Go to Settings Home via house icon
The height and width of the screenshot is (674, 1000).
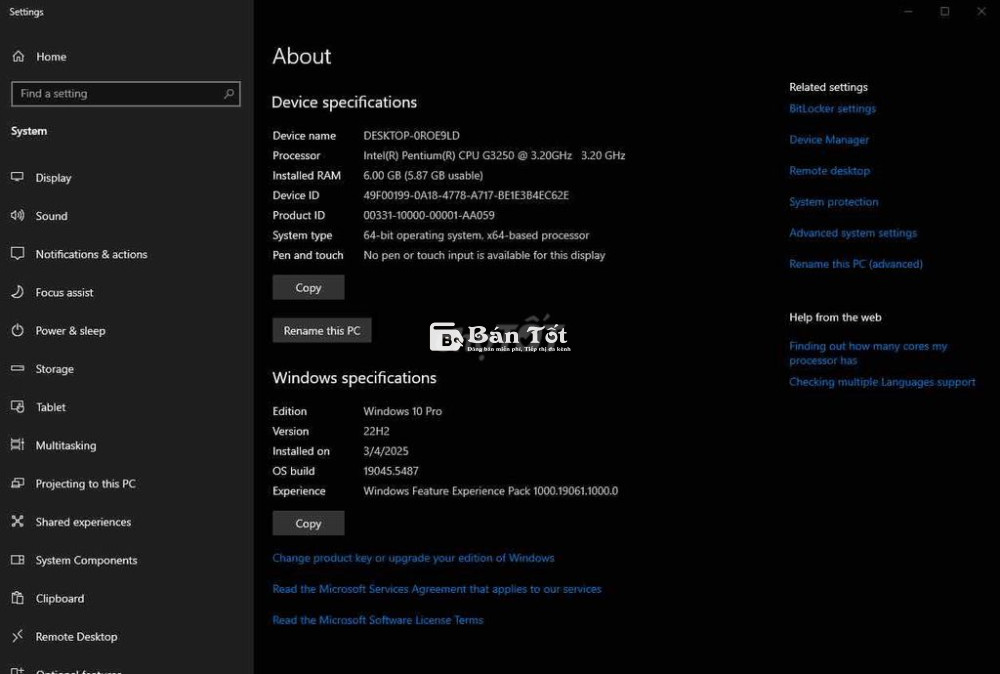[18, 56]
